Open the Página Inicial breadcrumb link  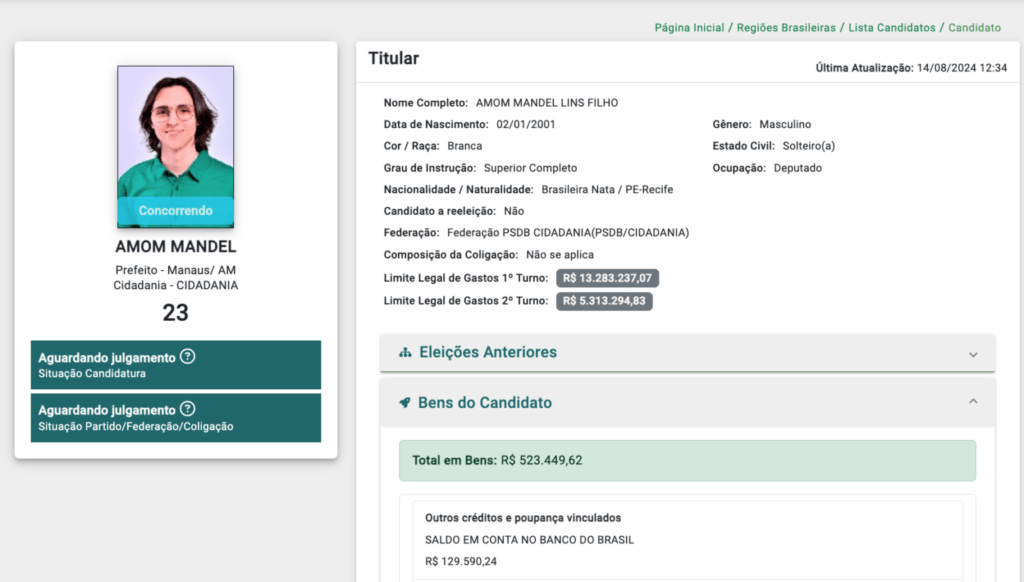coord(689,27)
